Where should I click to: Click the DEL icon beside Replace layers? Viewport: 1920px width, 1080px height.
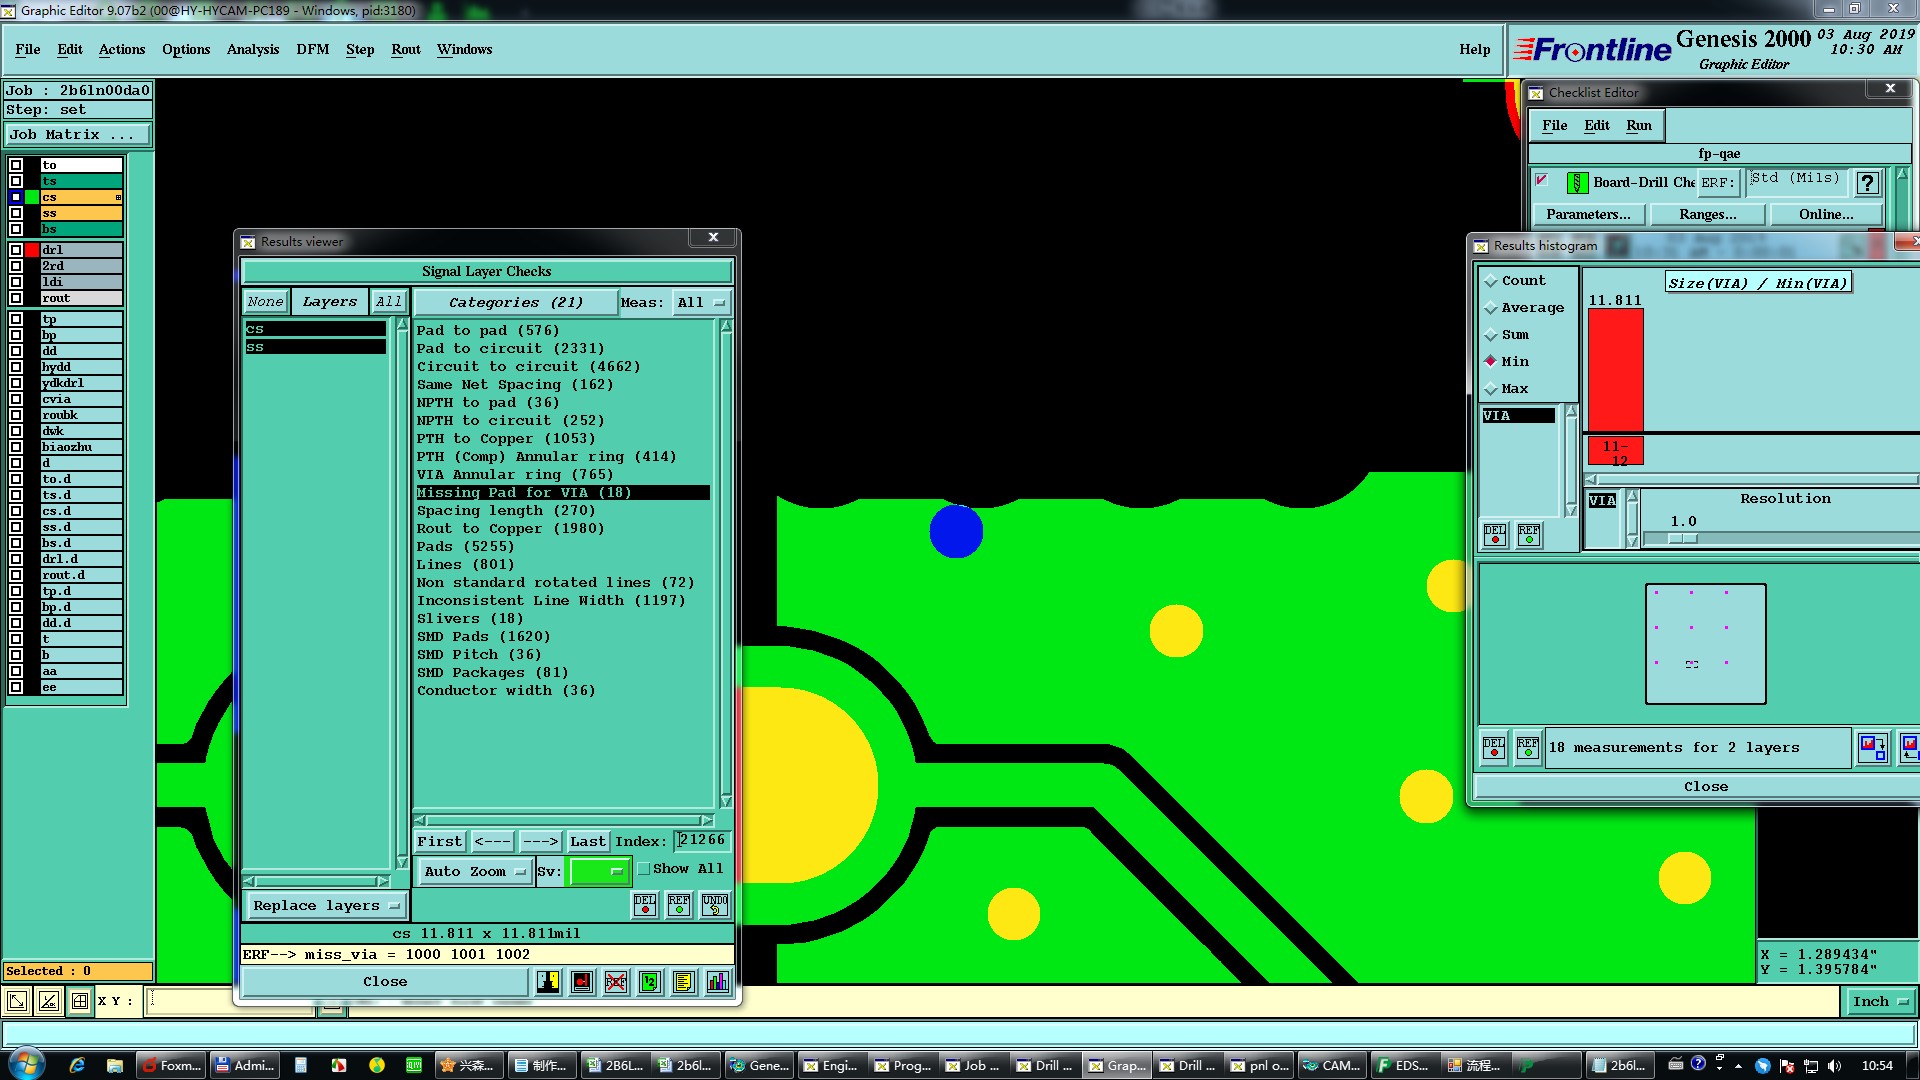coord(645,905)
